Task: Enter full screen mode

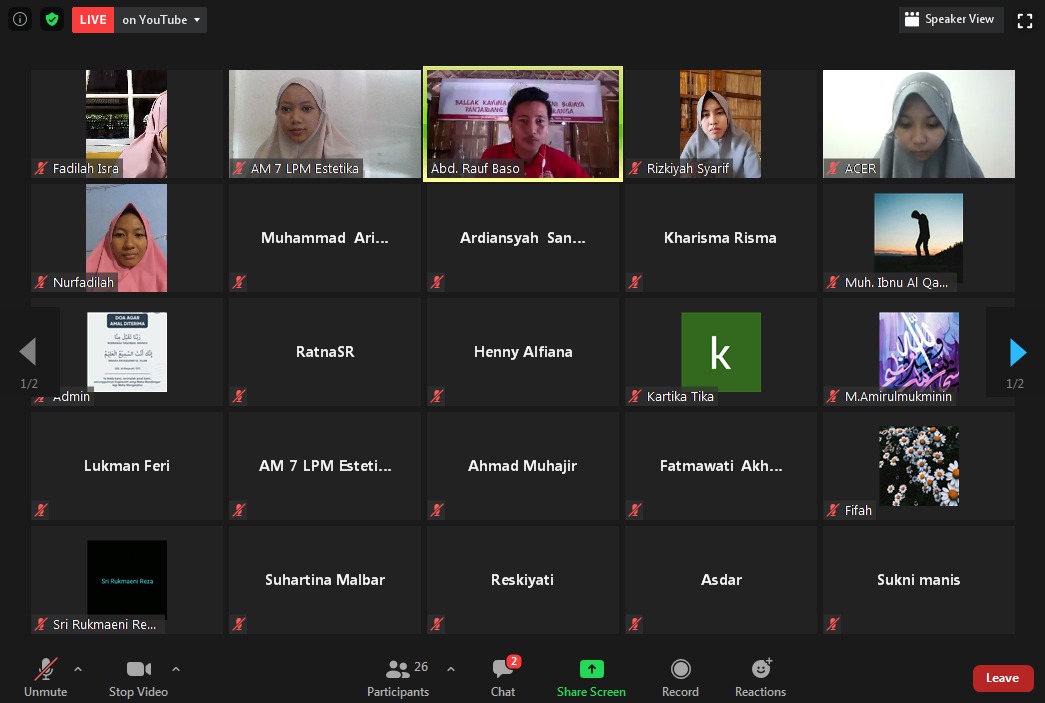Action: (1024, 20)
